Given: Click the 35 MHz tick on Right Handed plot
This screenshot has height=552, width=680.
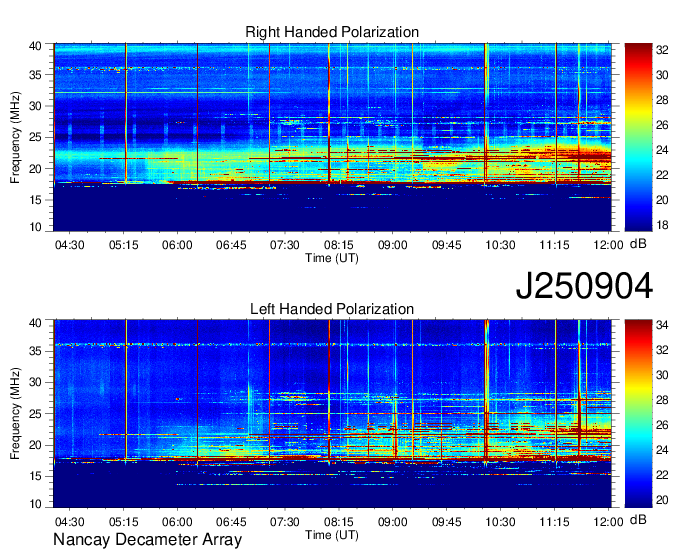Looking at the screenshot, I should click(x=35, y=75).
